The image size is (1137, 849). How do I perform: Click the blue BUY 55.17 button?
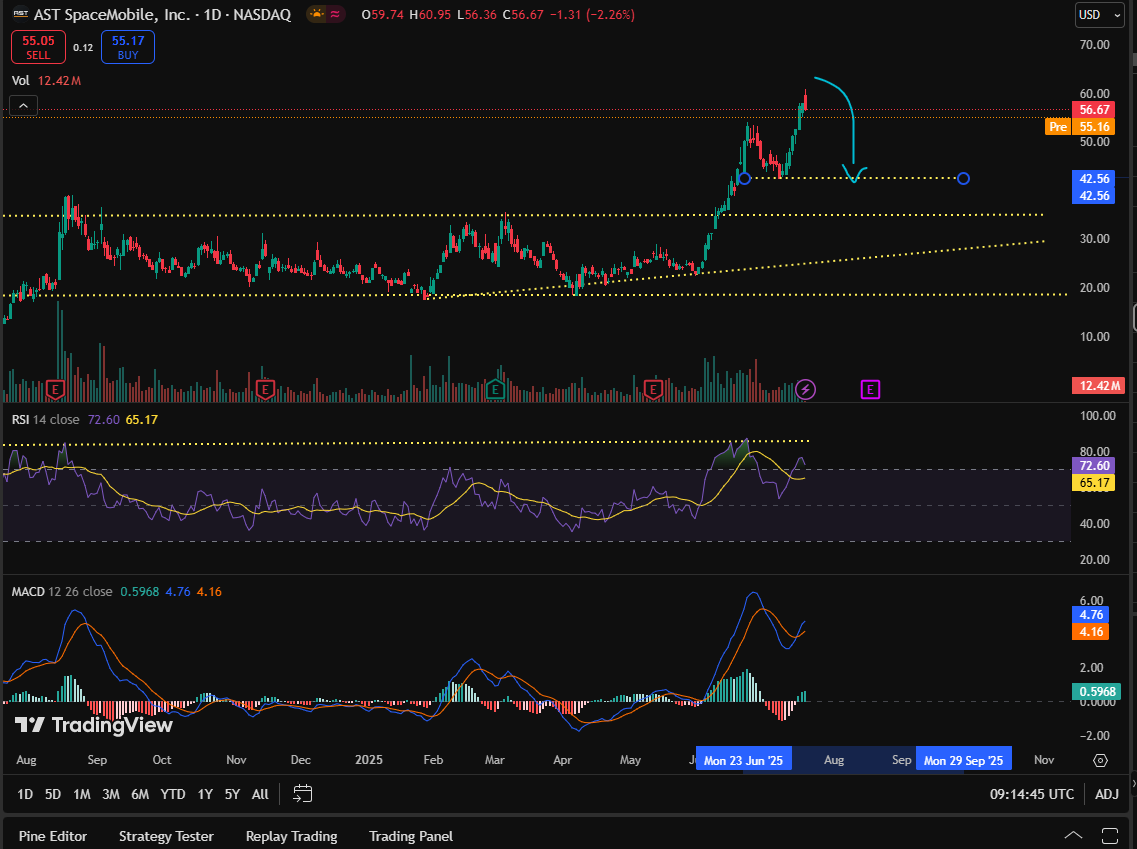128,47
